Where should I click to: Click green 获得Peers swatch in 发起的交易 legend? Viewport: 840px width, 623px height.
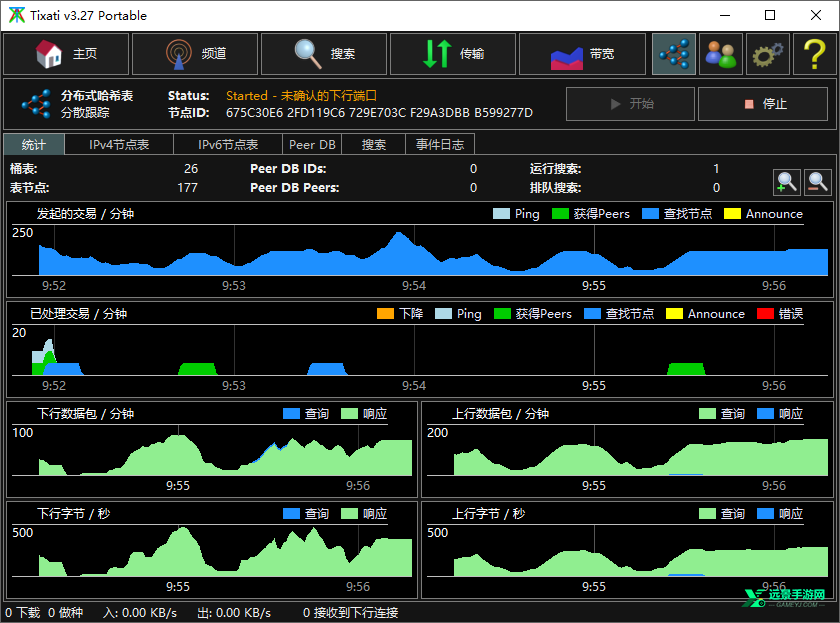(560, 214)
